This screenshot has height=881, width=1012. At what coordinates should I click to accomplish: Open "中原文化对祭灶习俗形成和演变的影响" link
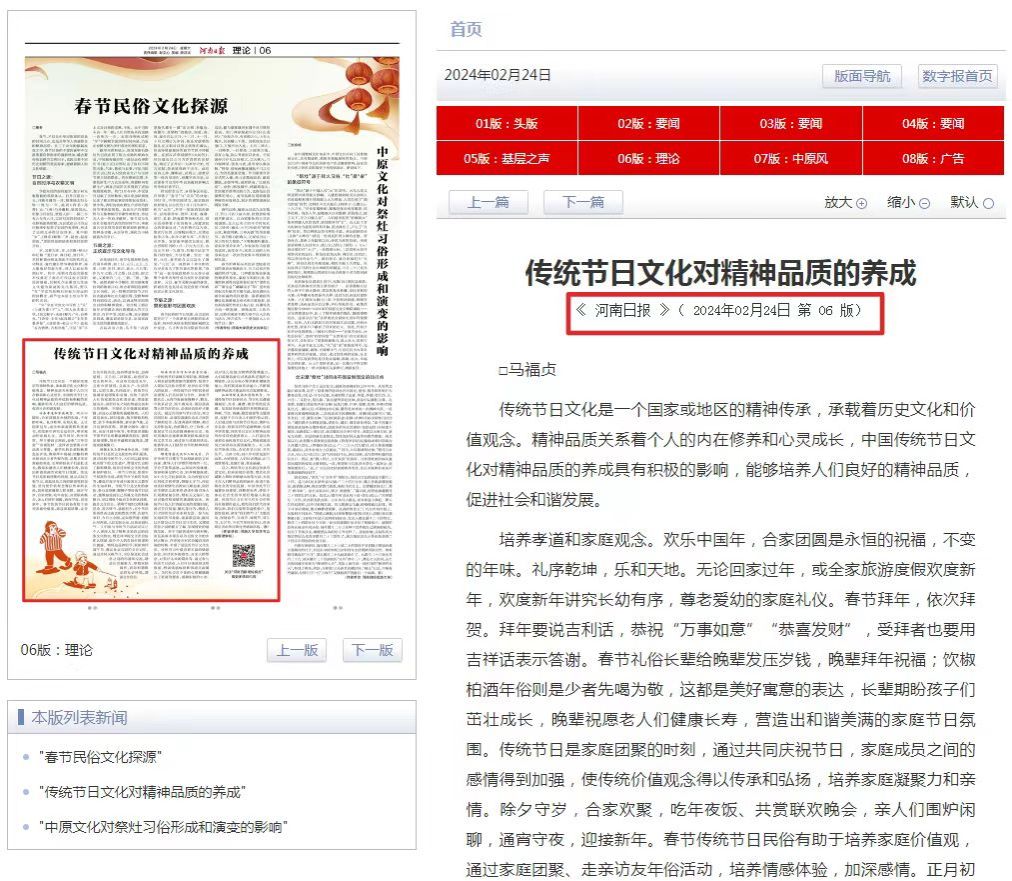(163, 827)
